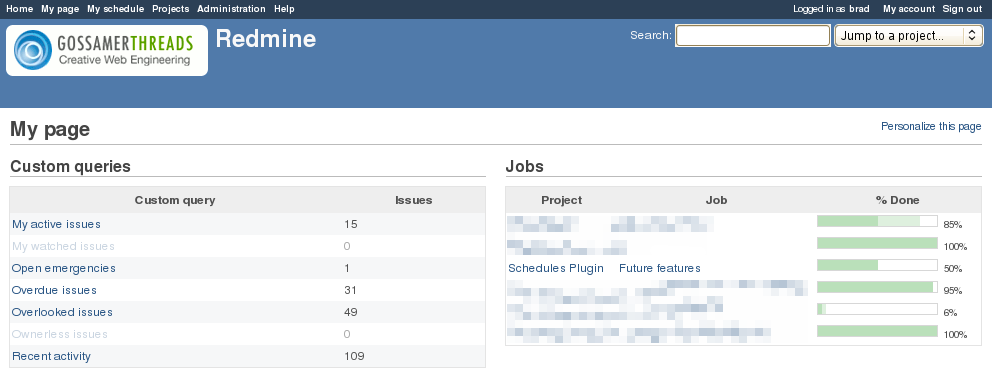Click the issue count 49
The width and height of the screenshot is (992, 390).
[x=351, y=312]
